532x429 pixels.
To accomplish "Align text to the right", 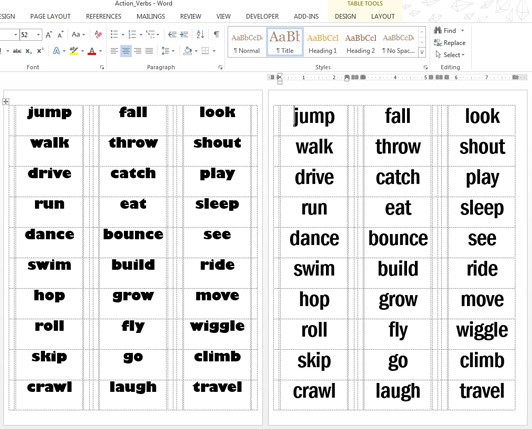I will (137, 51).
